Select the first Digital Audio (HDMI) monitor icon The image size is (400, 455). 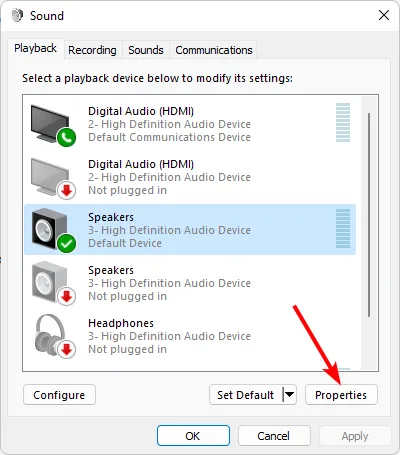coord(53,125)
